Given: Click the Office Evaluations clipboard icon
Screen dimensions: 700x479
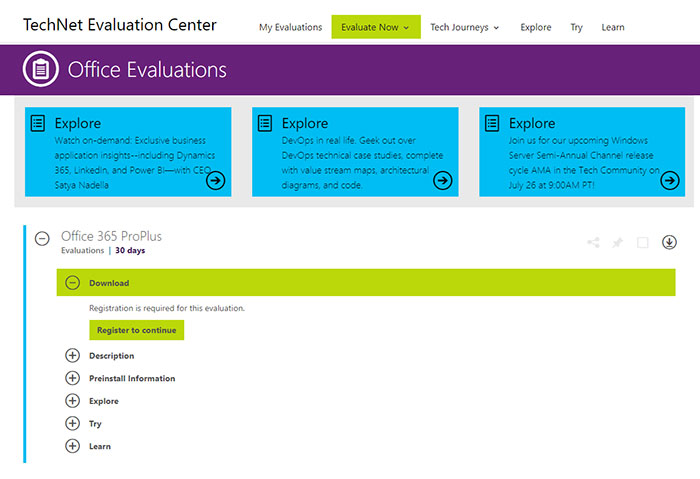Looking at the screenshot, I should tap(41, 69).
